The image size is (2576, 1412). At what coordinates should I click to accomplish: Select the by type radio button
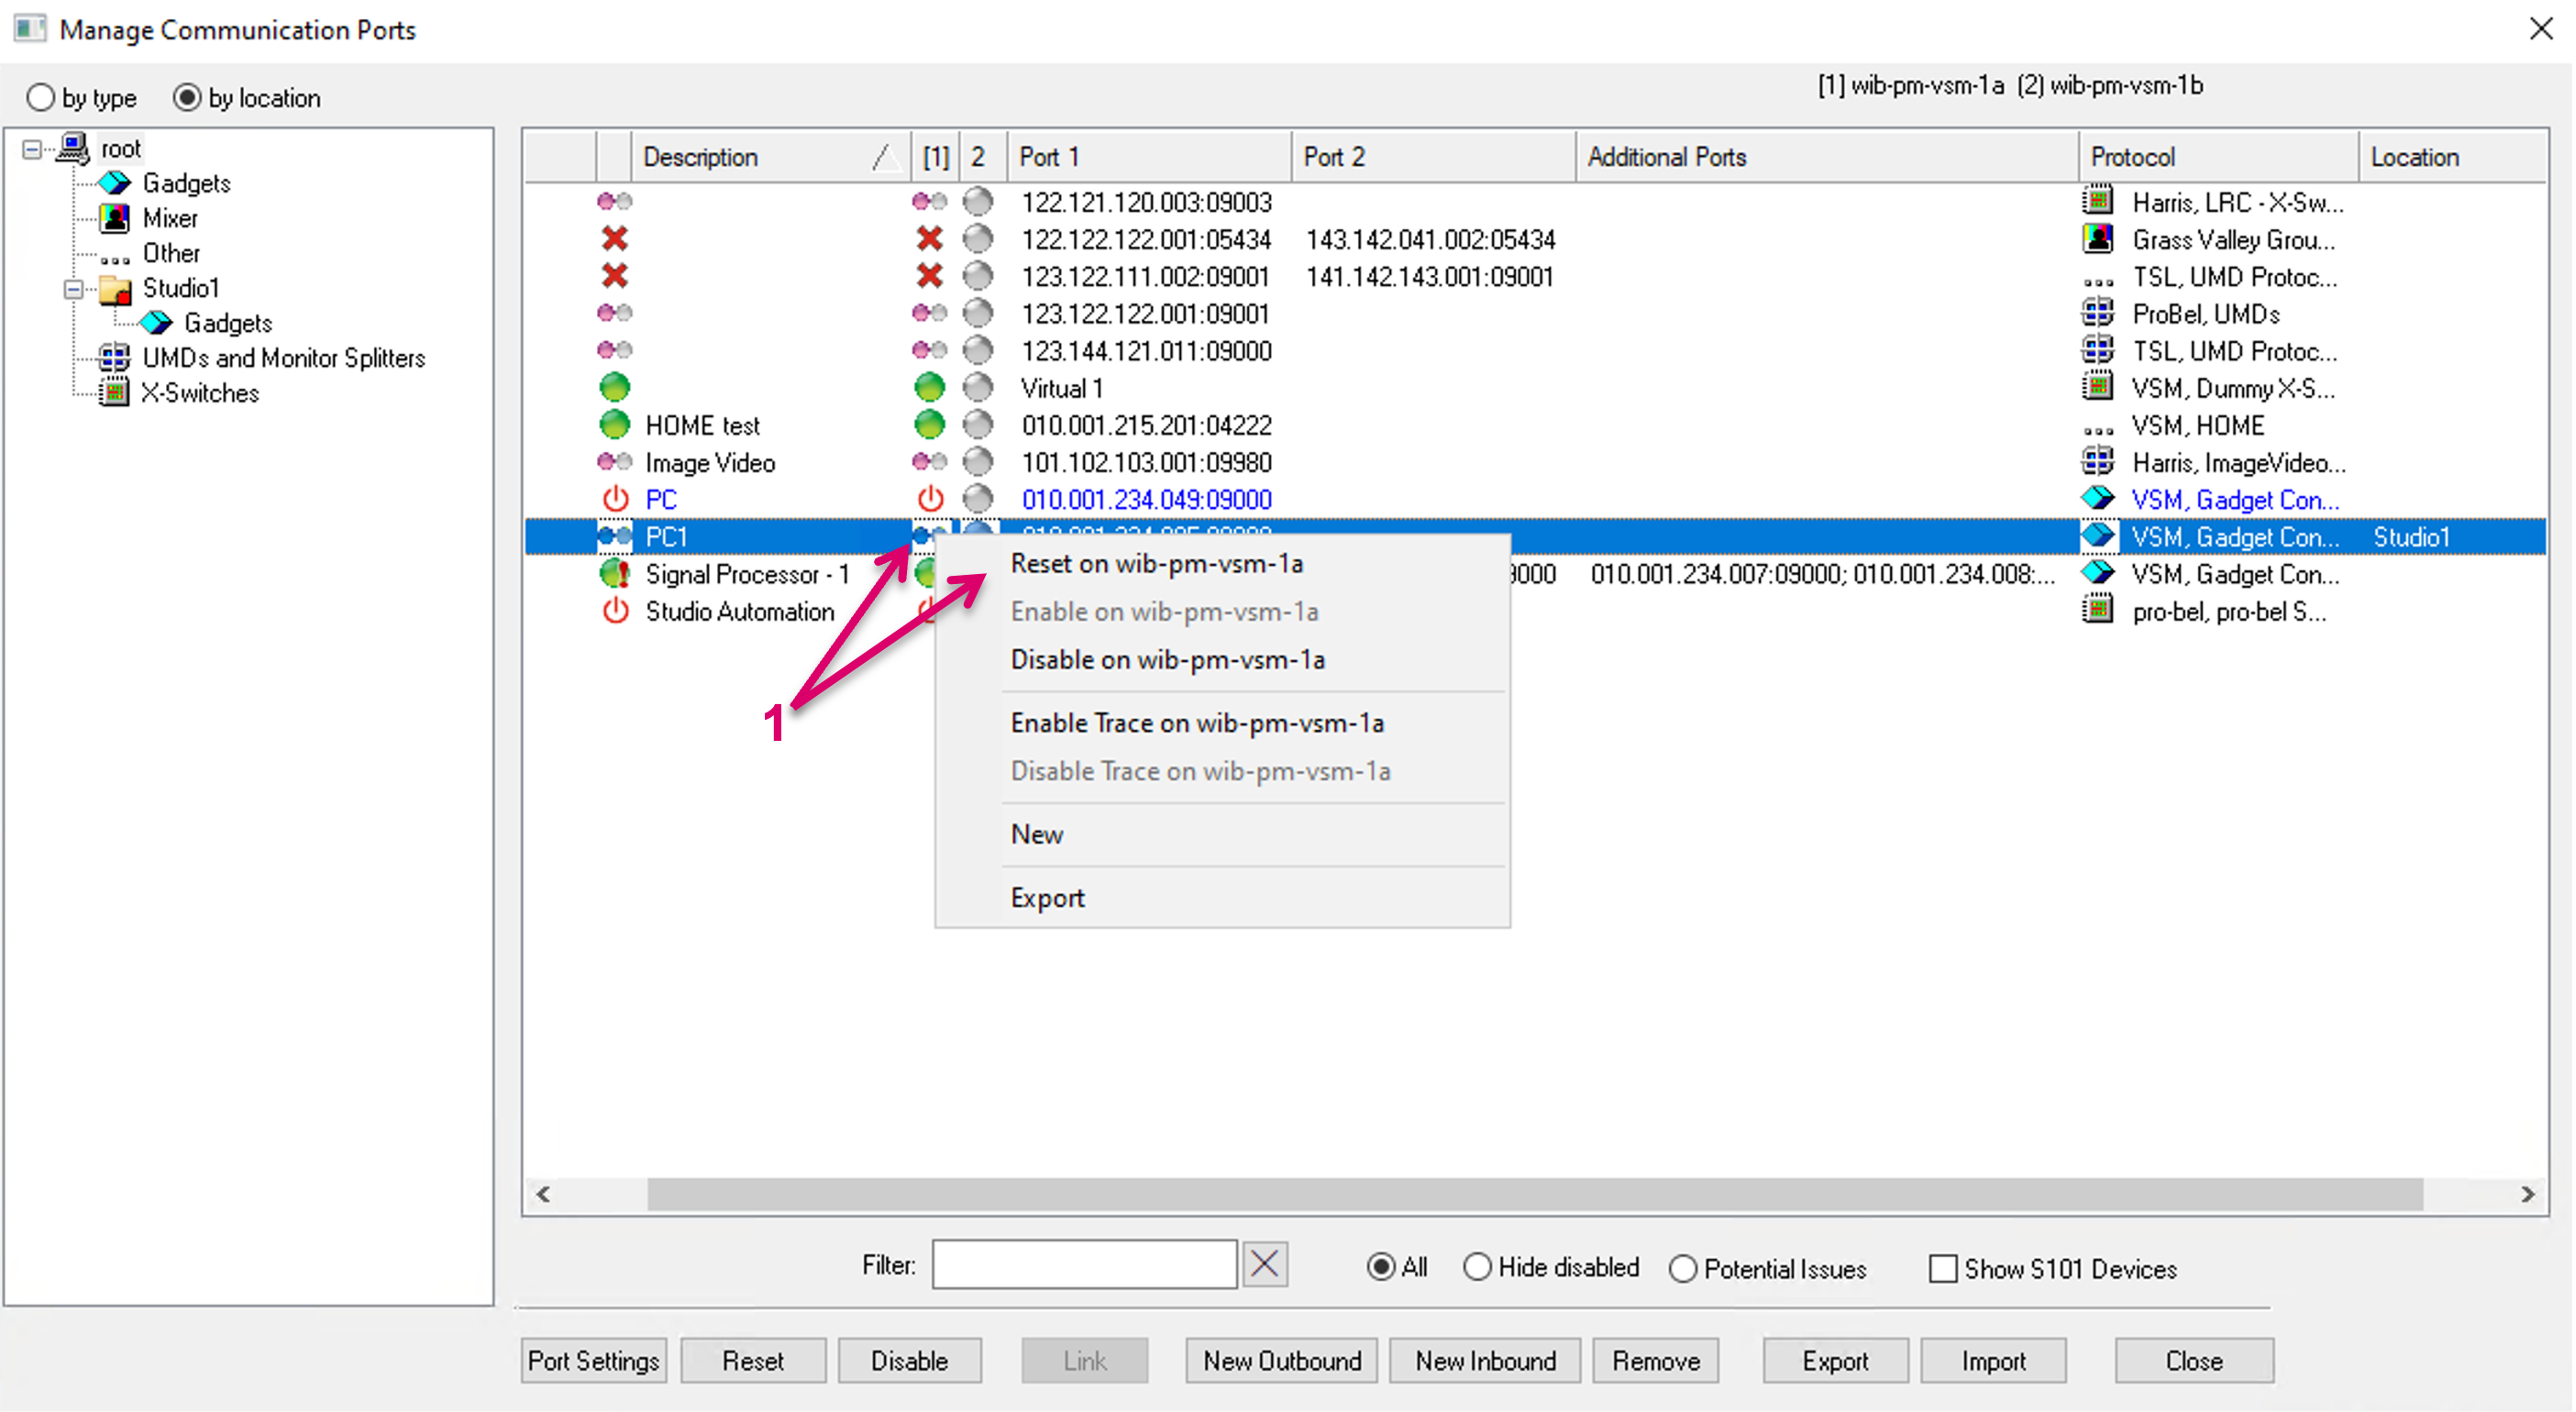coord(41,98)
